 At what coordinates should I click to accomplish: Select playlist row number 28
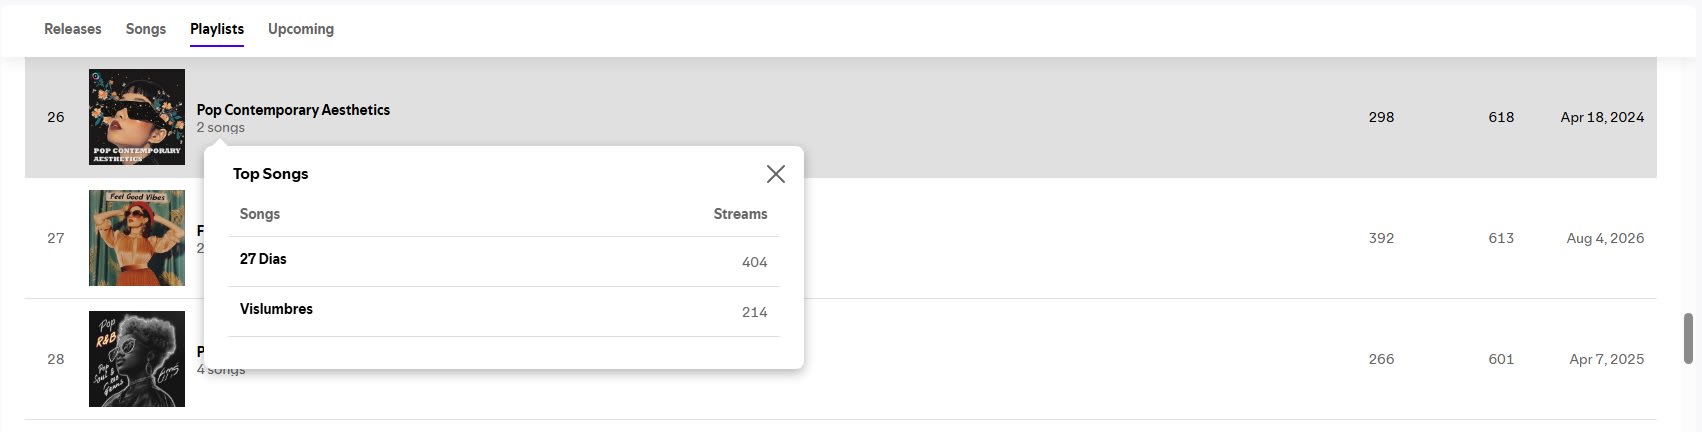point(840,359)
